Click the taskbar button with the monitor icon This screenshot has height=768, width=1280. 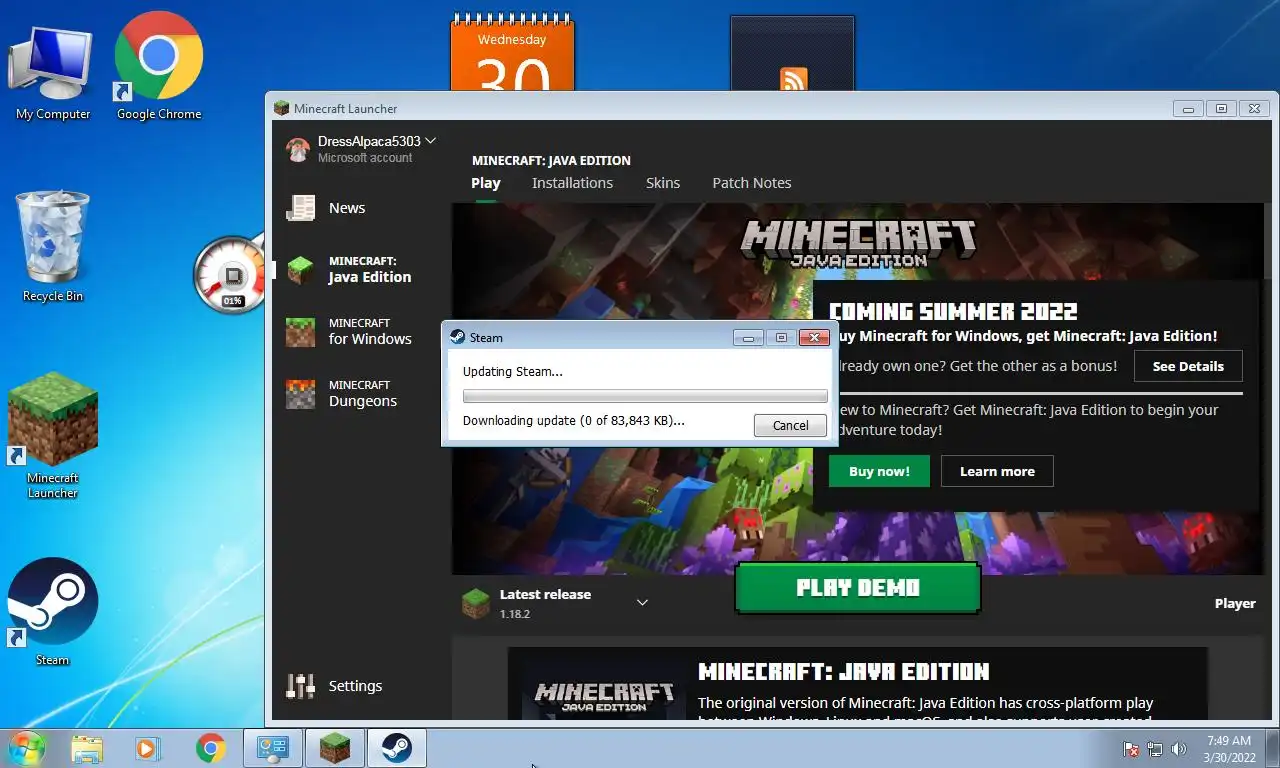point(273,749)
